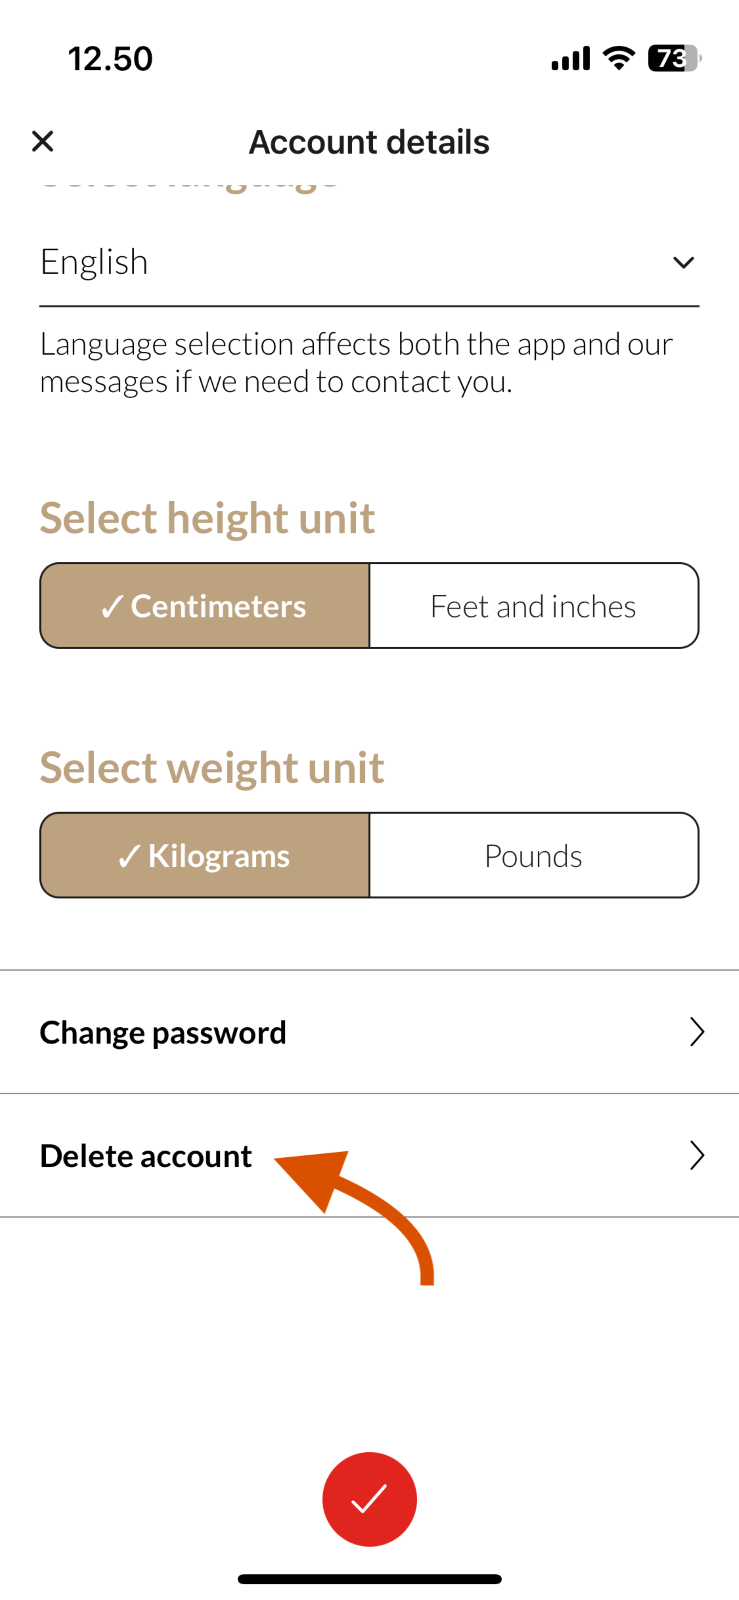Tap the chevron beside Delete account
739x1600 pixels.
(697, 1156)
